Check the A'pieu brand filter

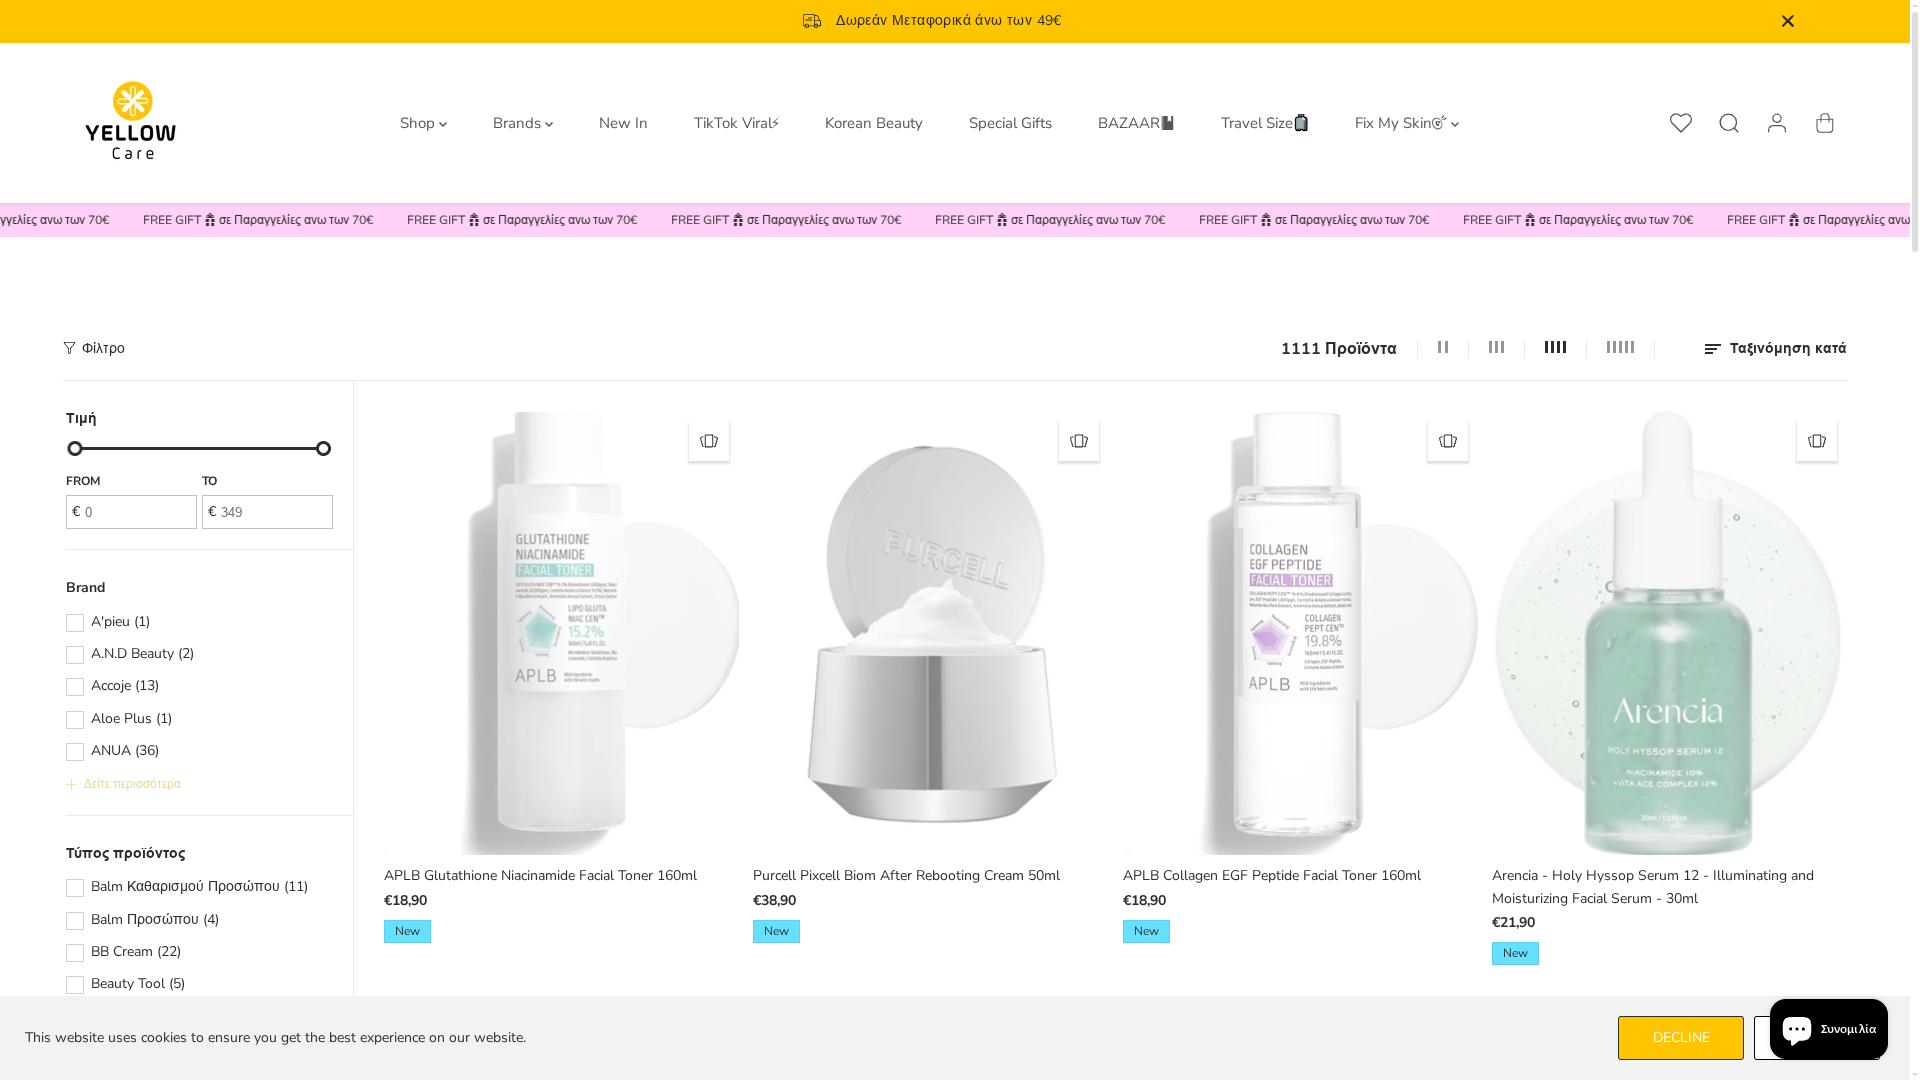(75, 623)
